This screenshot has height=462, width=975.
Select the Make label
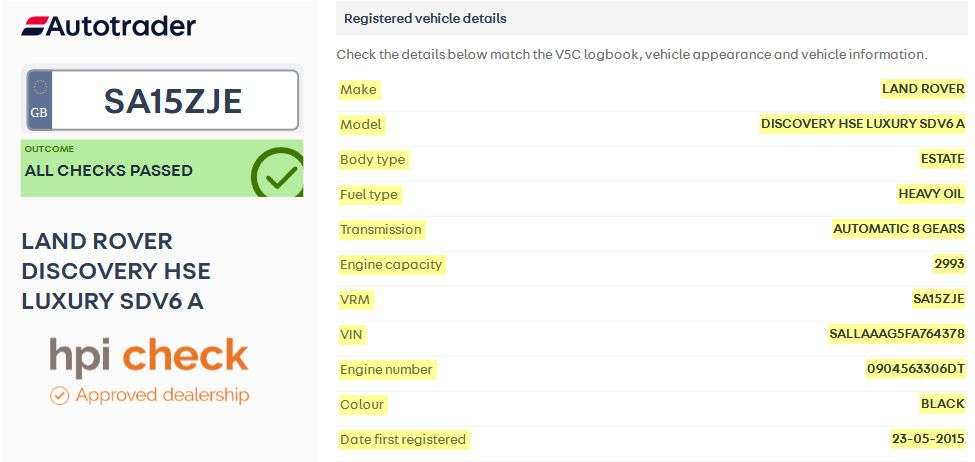[x=358, y=90]
